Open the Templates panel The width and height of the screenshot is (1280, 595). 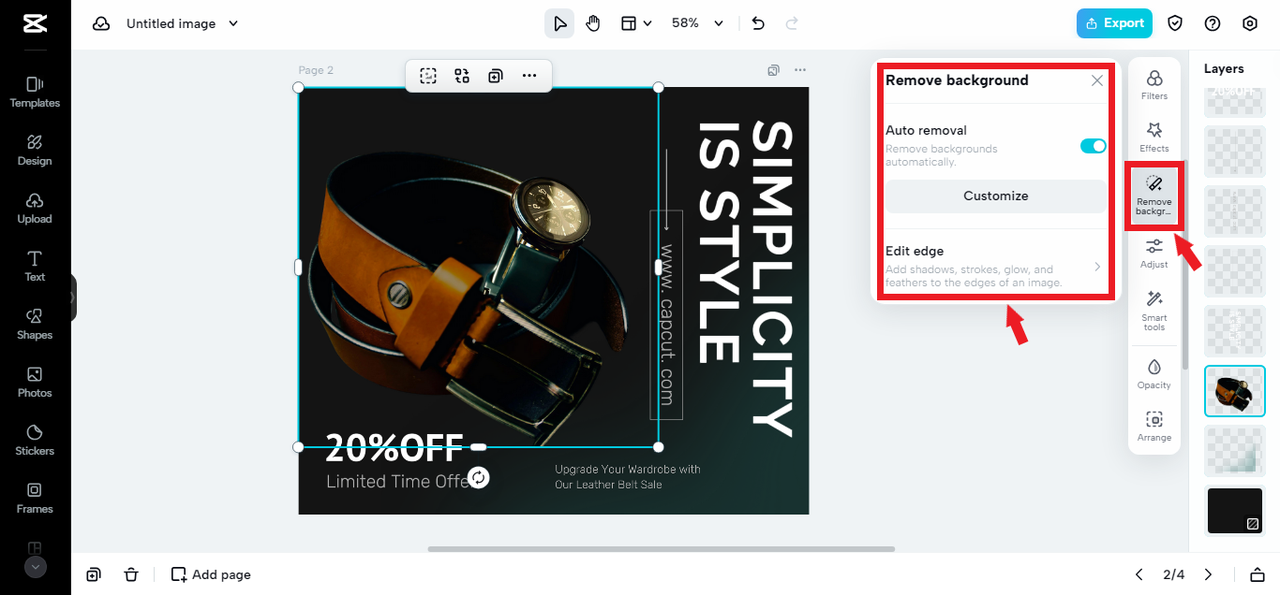point(35,92)
